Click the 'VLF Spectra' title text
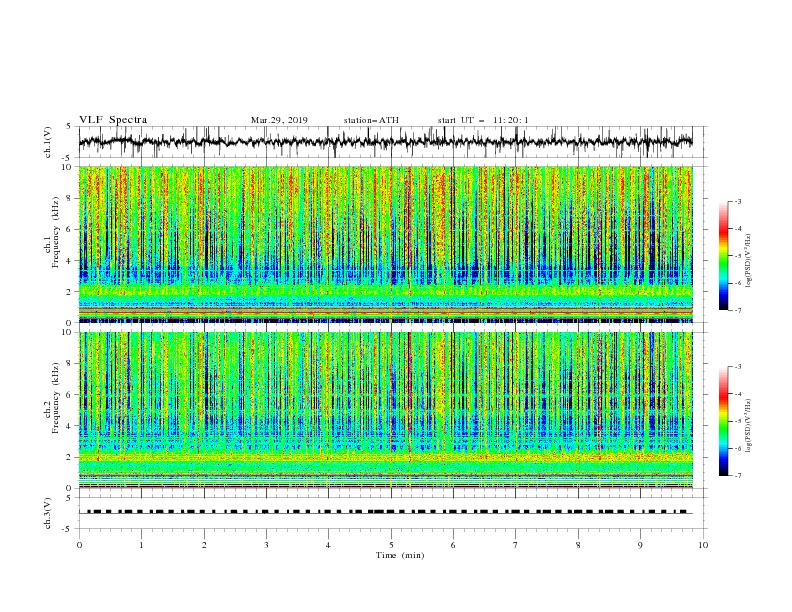This screenshot has height=612, width=792. coord(113,120)
